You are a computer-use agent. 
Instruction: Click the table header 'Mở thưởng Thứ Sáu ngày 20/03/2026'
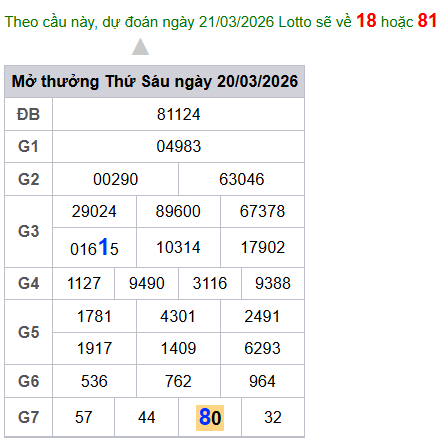point(155,82)
